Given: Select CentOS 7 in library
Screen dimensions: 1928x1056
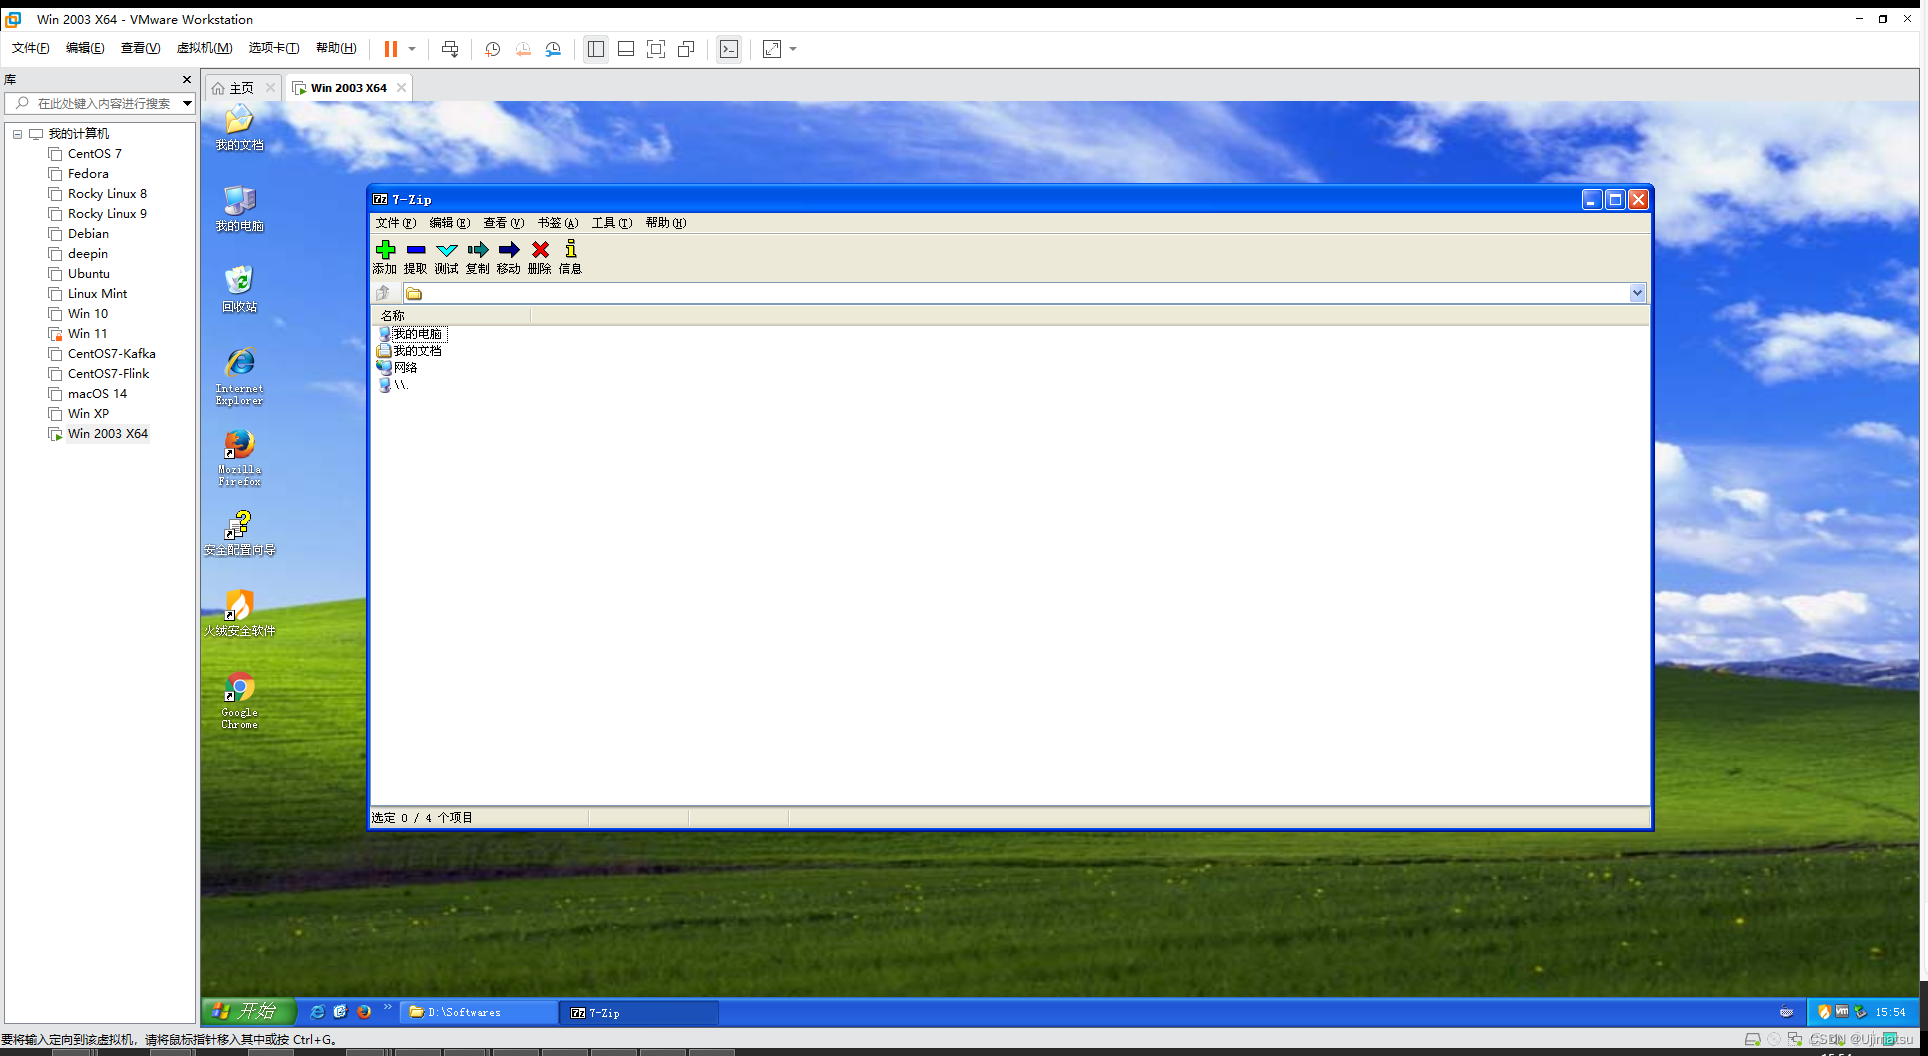Looking at the screenshot, I should [x=94, y=154].
